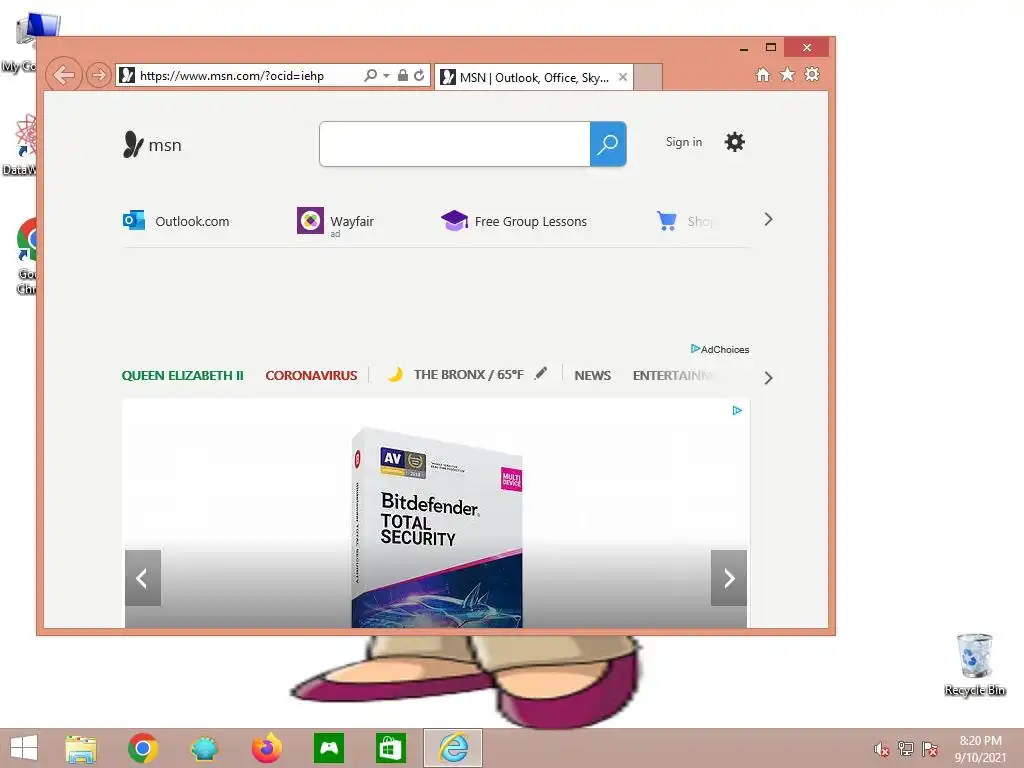Open the Outlook.com shortcut
The height and width of the screenshot is (768, 1024).
176,221
